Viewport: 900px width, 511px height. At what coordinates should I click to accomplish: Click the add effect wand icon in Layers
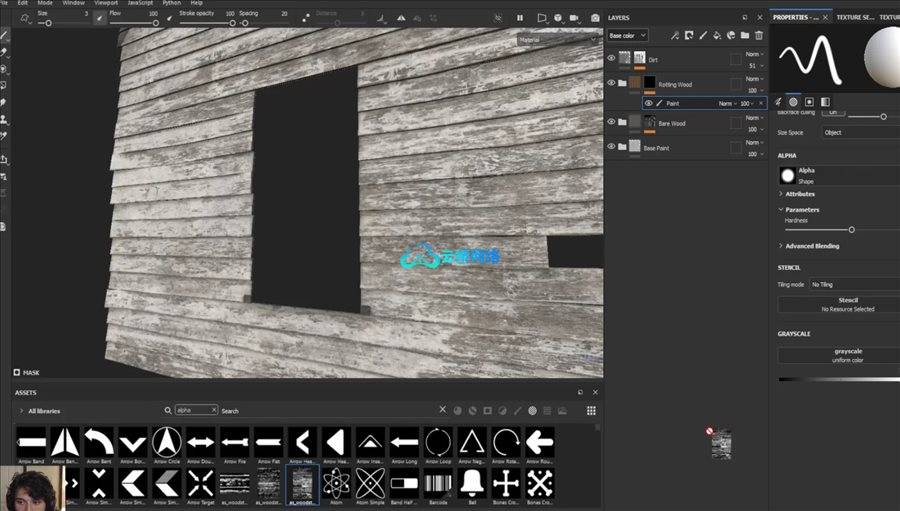click(x=675, y=36)
